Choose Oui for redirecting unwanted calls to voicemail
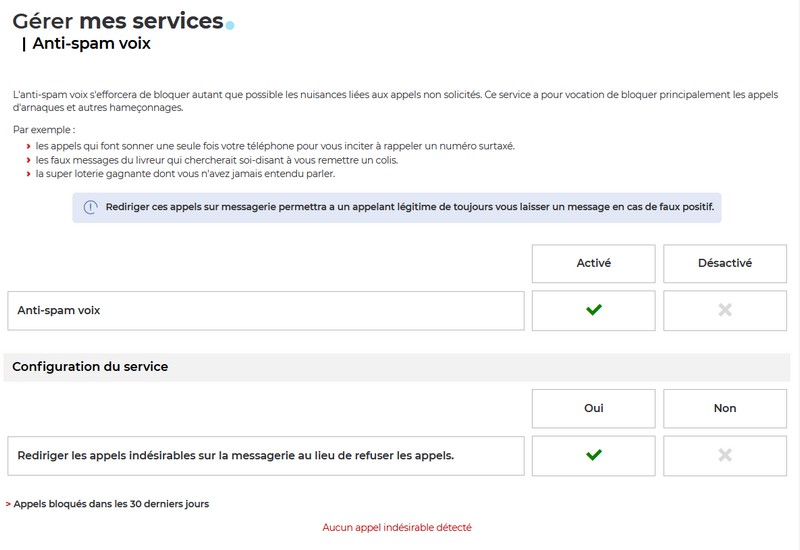The image size is (800, 550). point(593,455)
